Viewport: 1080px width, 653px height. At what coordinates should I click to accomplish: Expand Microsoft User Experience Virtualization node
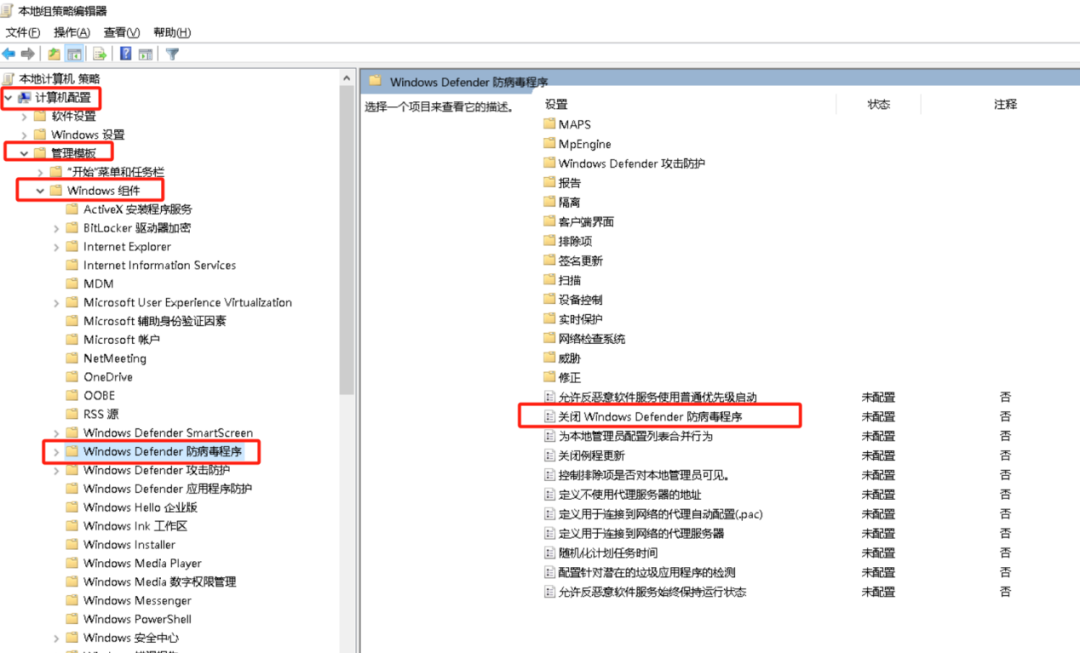coord(56,302)
